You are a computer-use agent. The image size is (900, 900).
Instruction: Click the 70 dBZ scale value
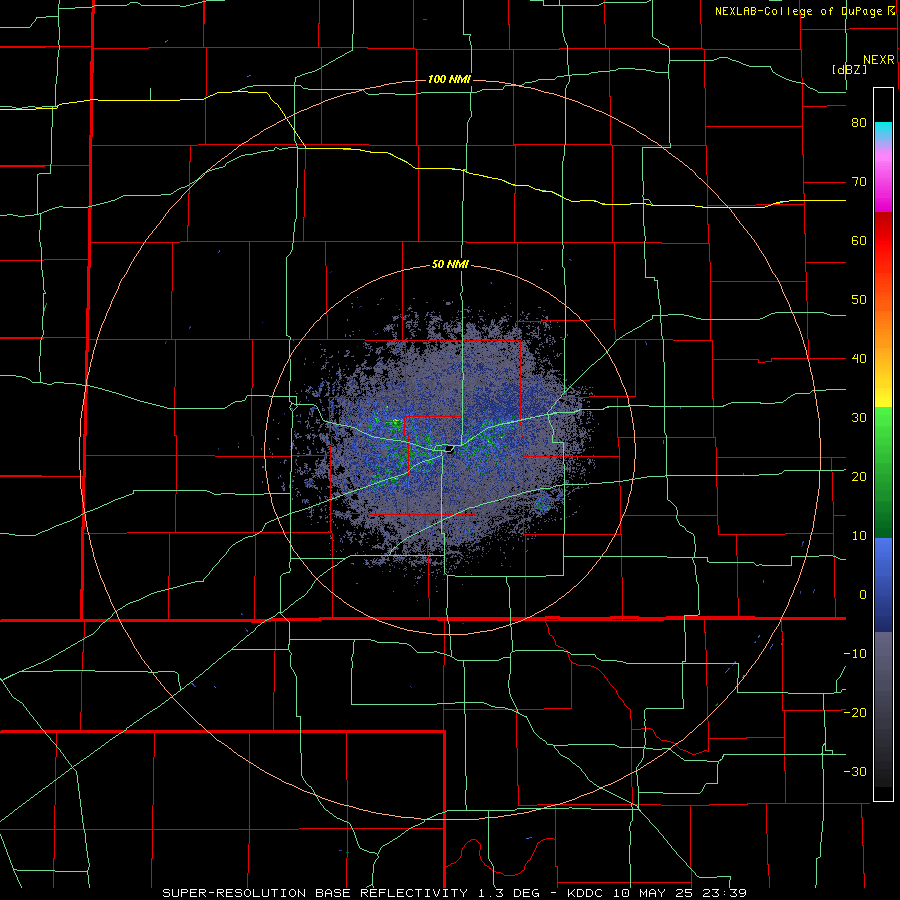click(859, 181)
